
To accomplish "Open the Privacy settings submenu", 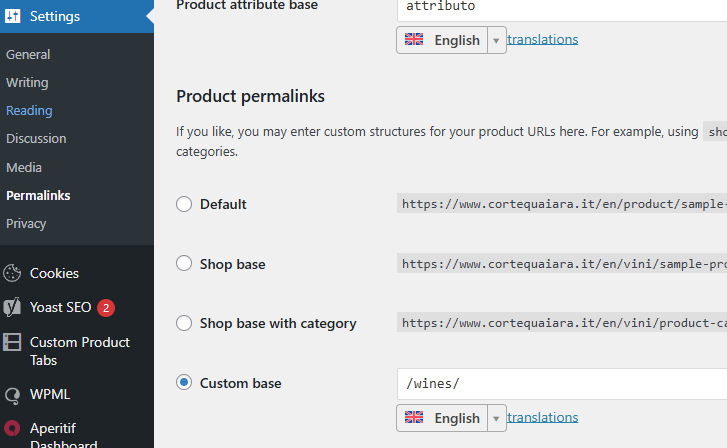I will [x=26, y=223].
